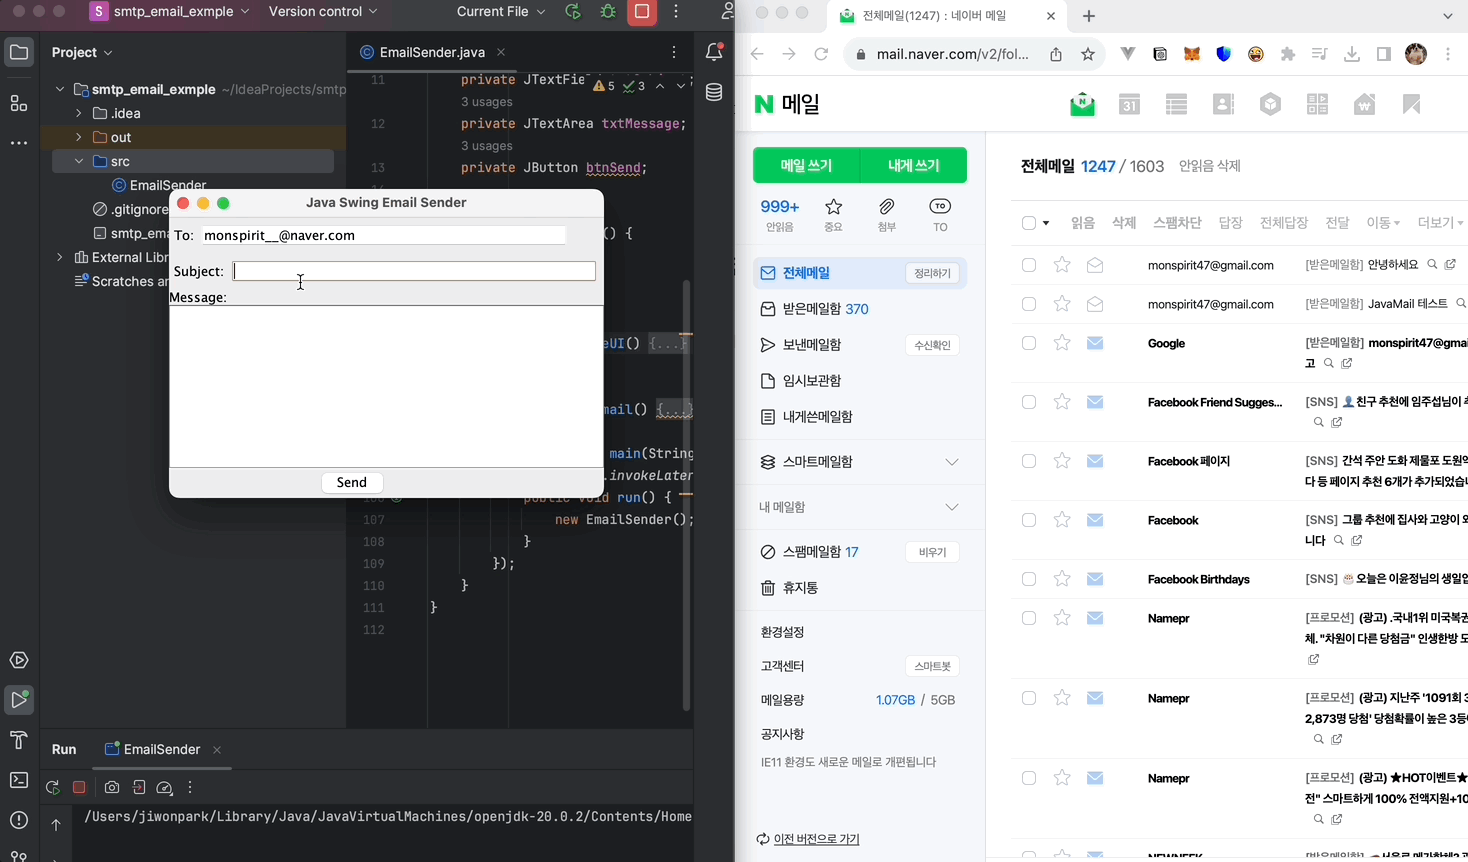Viewport: 1468px width, 862px height.
Task: Open the Structure tool window in IntelliJ
Action: tap(19, 103)
